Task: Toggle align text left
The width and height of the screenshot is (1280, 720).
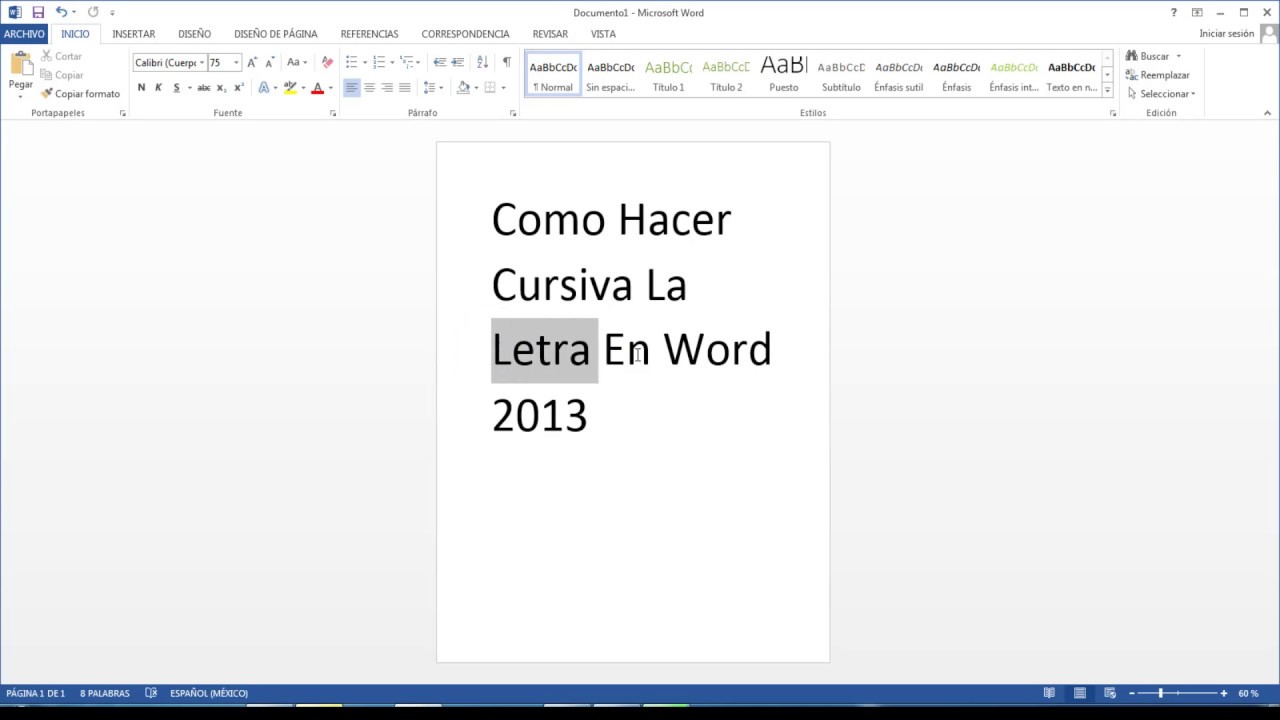Action: coord(351,88)
